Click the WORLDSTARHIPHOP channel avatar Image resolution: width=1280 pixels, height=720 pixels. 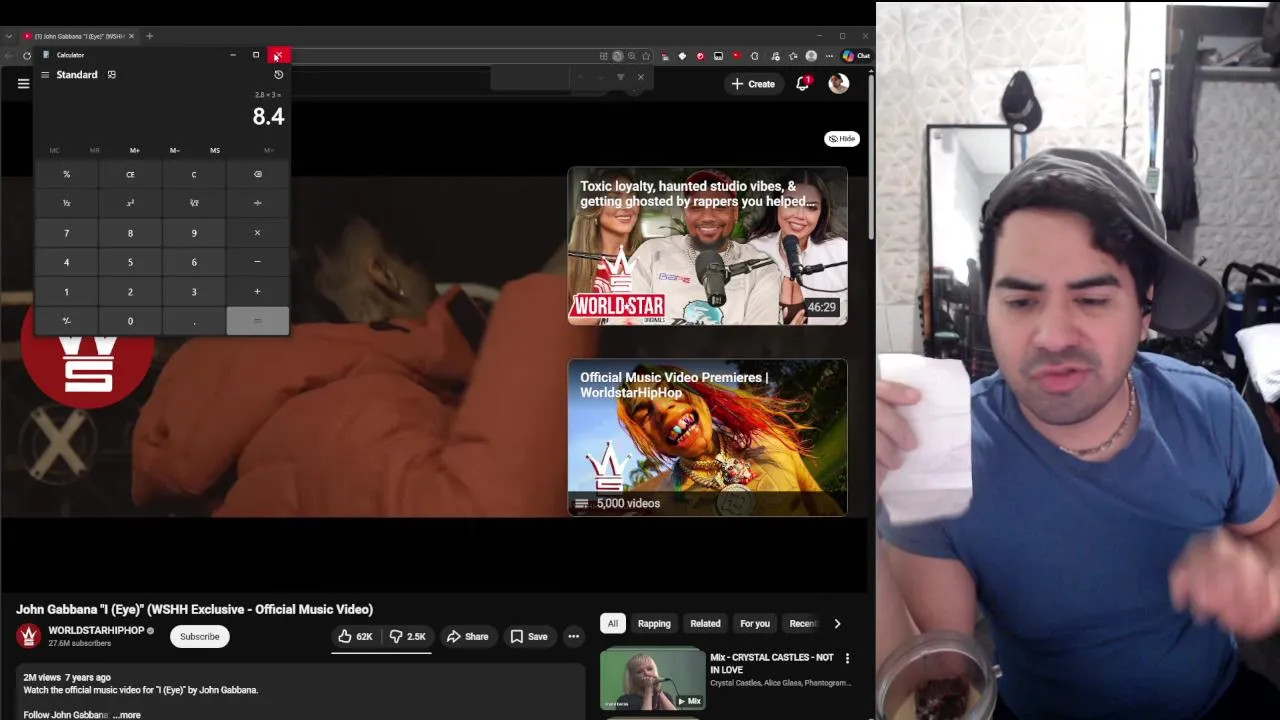[29, 636]
